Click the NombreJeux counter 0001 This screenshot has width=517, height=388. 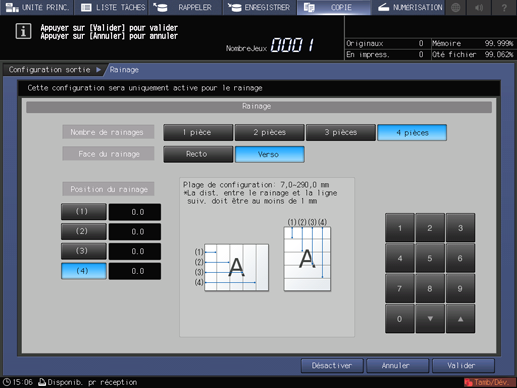(x=292, y=45)
